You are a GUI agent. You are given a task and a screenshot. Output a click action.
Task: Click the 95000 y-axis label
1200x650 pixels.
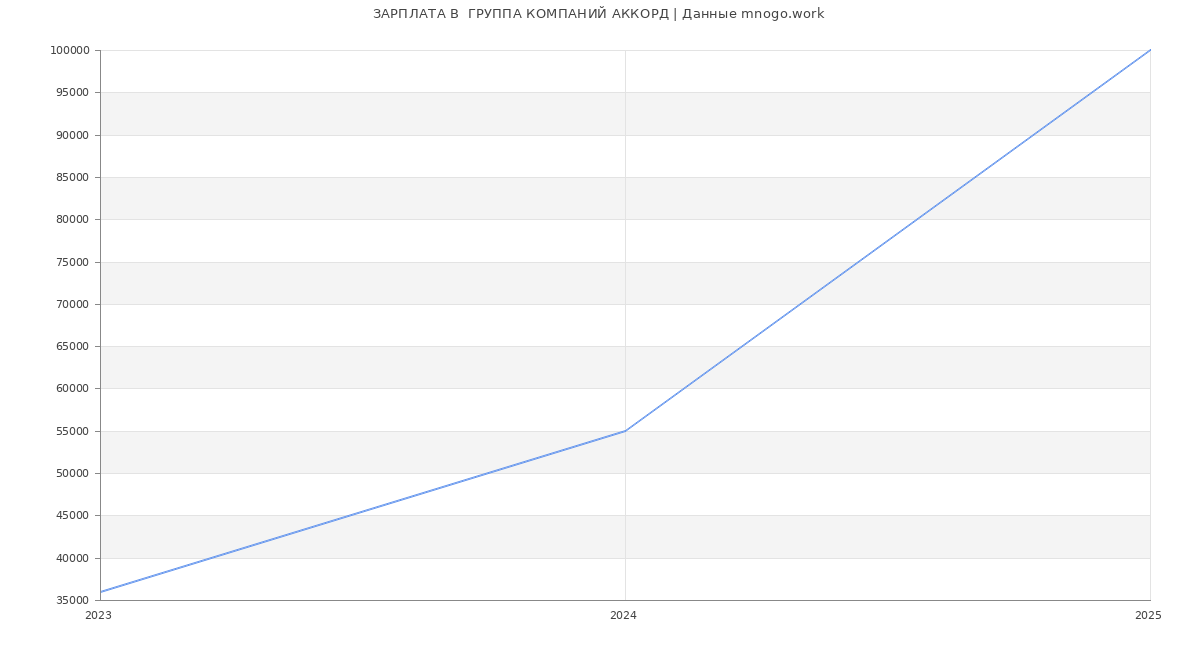click(72, 93)
